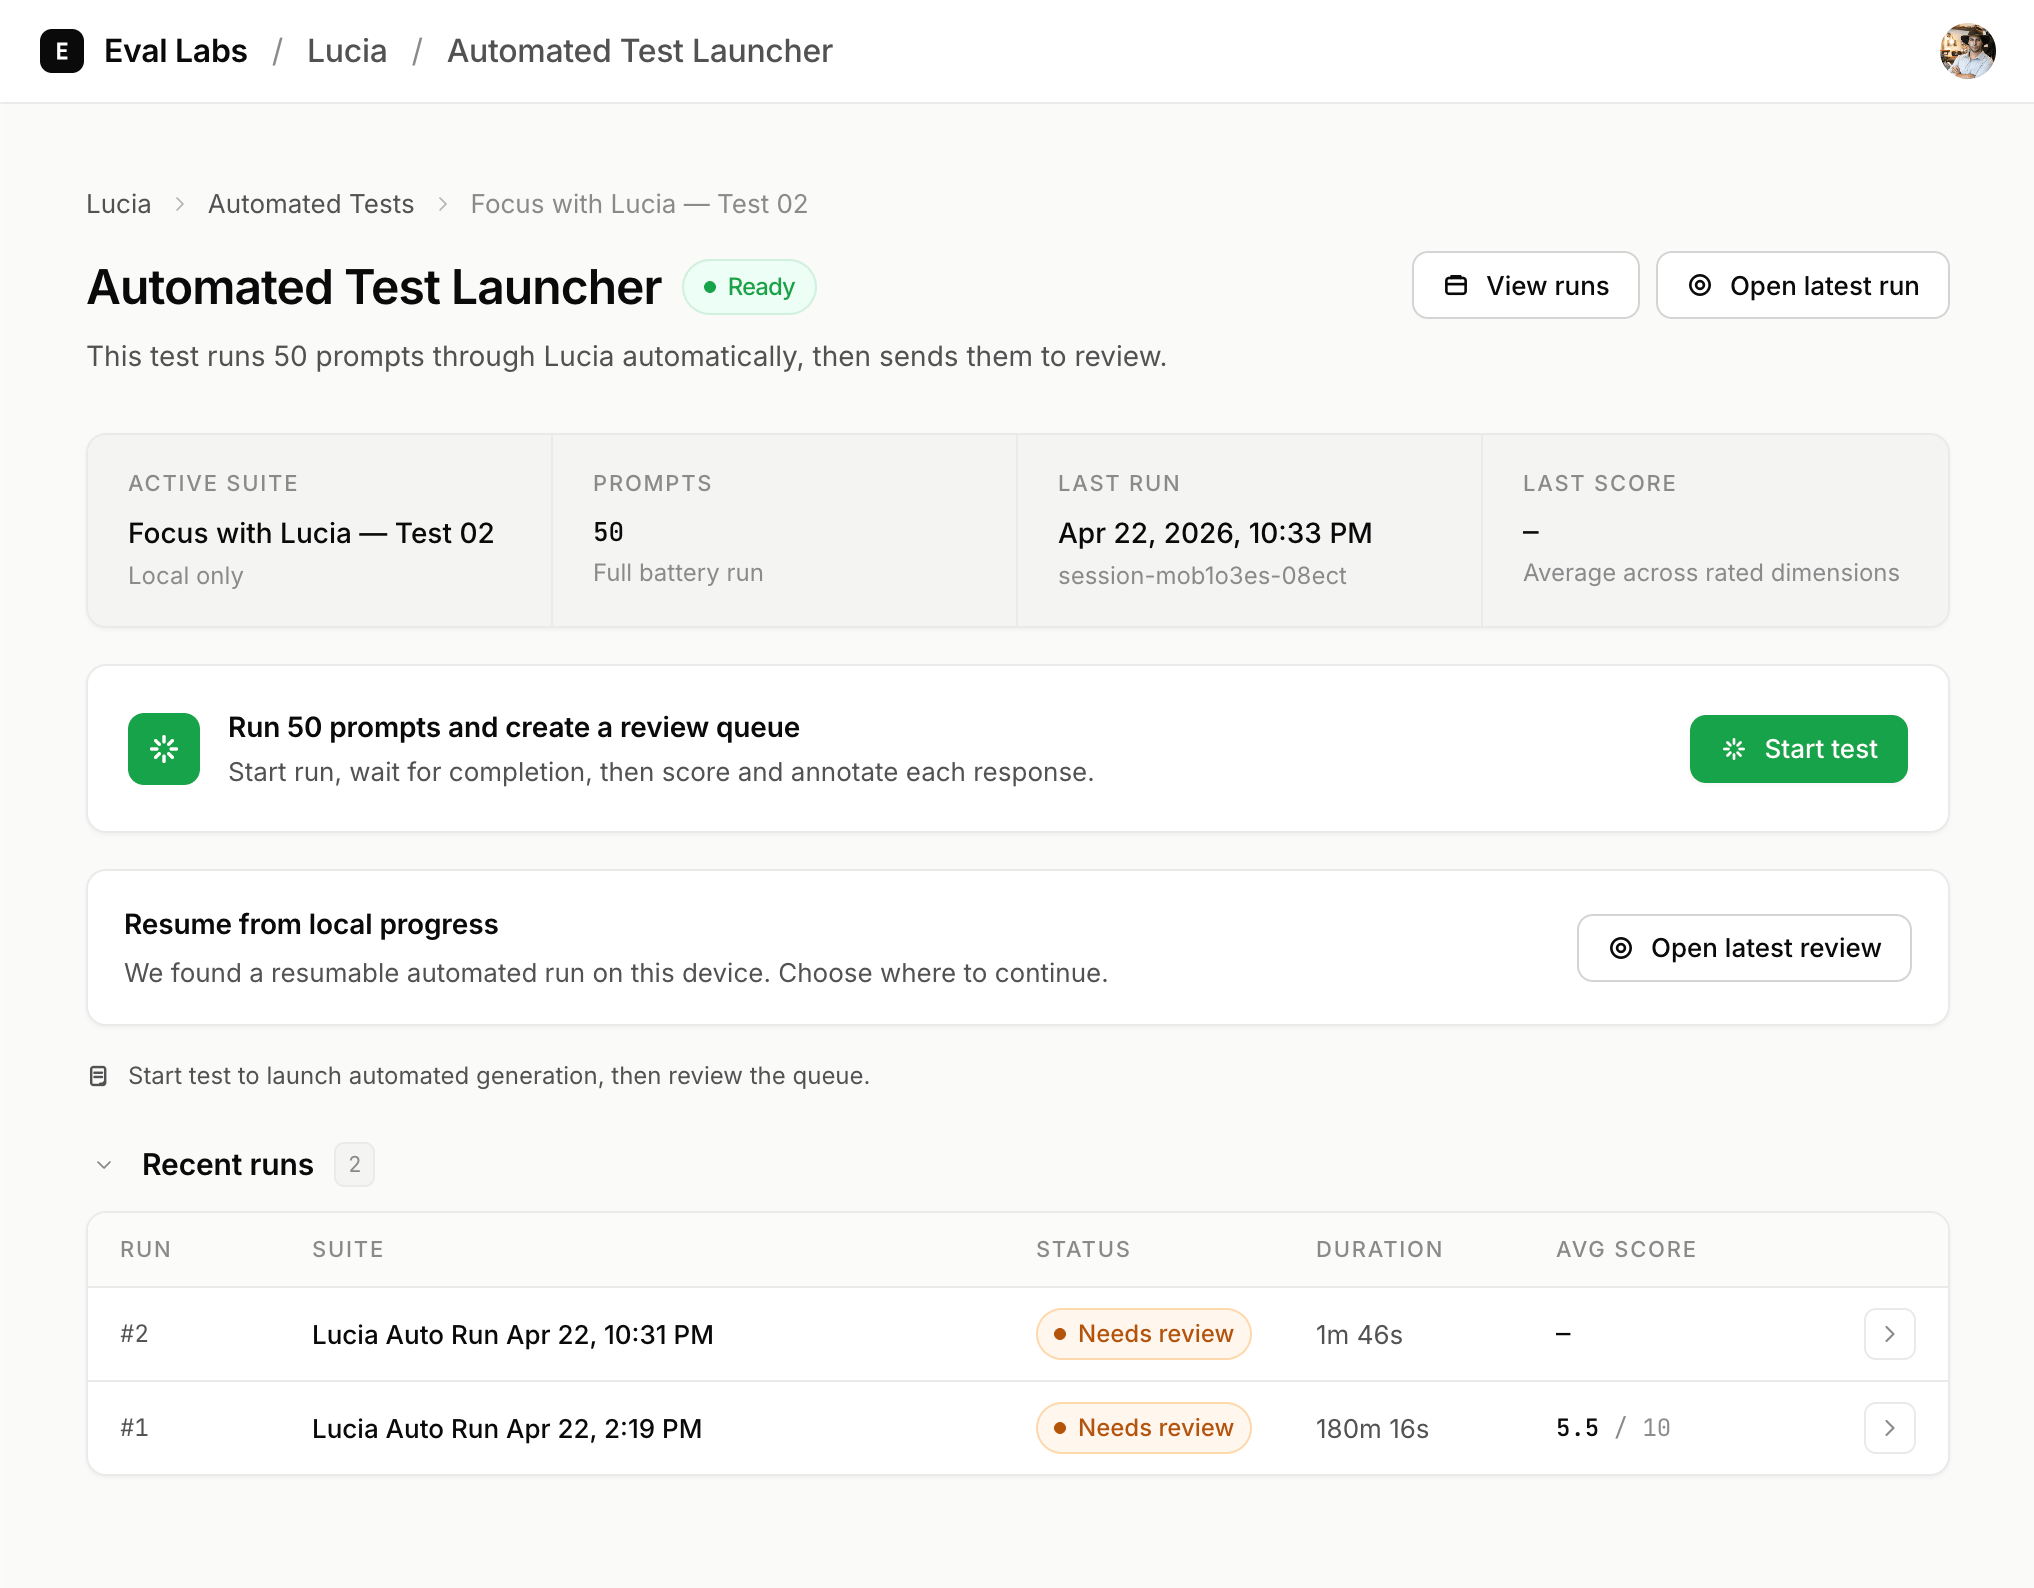Click the Prompts count 50

[x=609, y=532]
